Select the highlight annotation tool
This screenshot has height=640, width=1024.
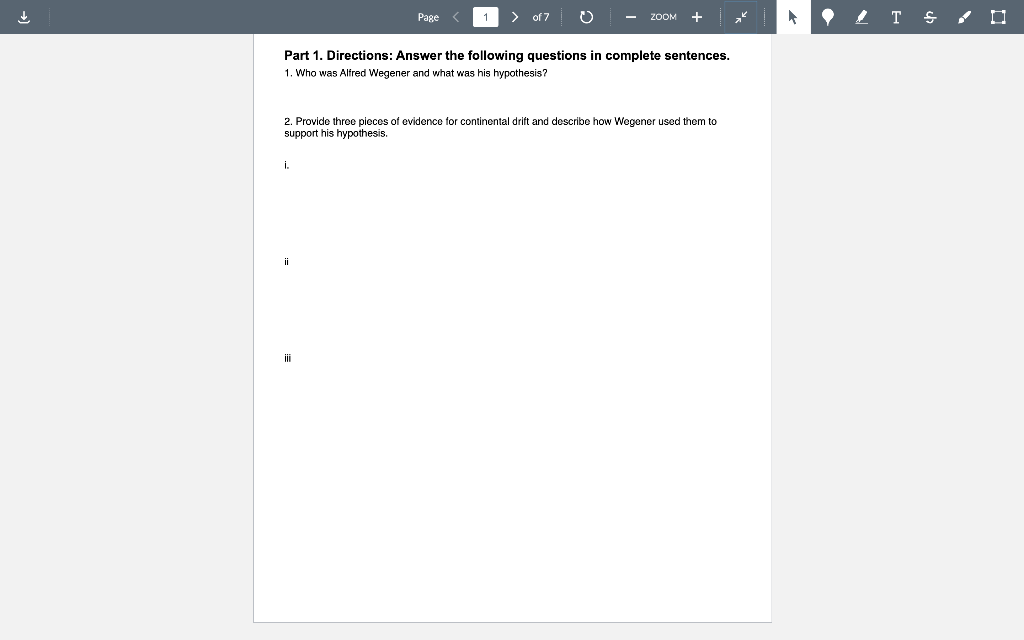[x=862, y=17]
